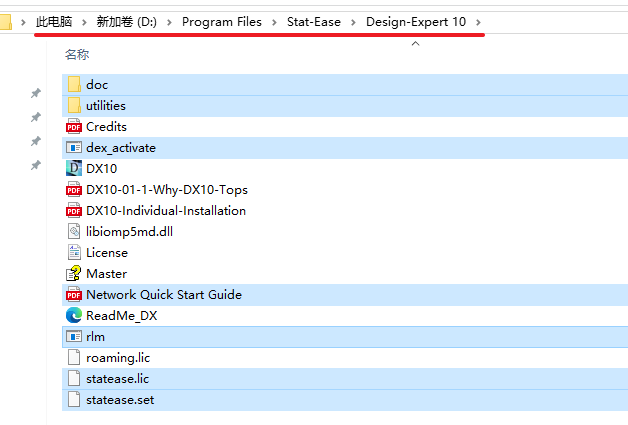628x425 pixels.
Task: Select the rlm executable icon
Action: (x=73, y=337)
